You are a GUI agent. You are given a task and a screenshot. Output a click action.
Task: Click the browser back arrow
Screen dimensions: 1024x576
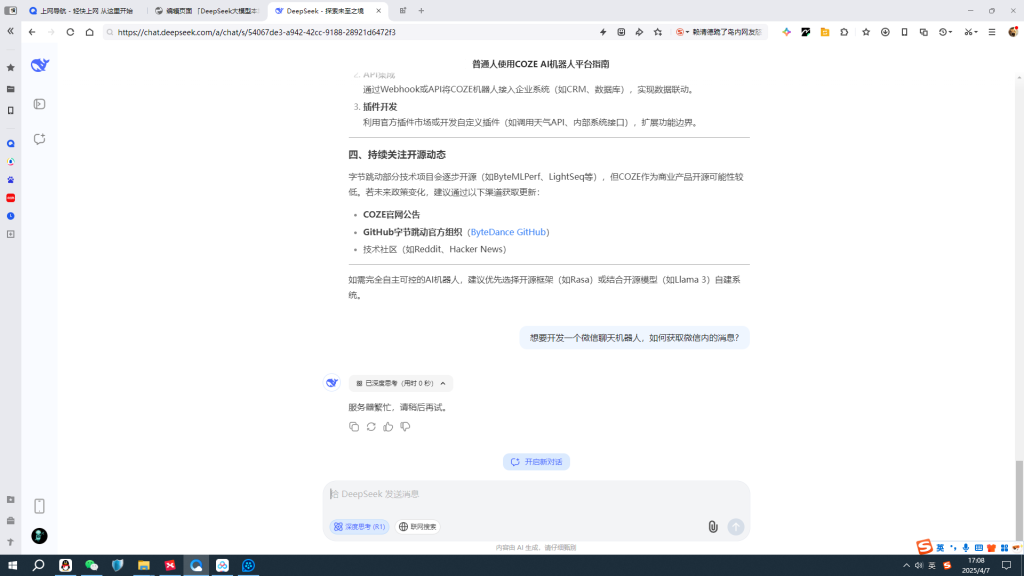(32, 32)
